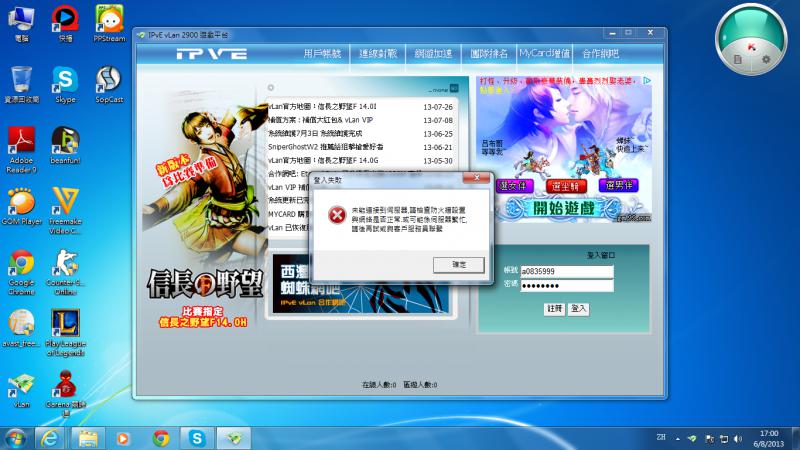Open the Play League of Legends desktop icon
The image size is (800, 450).
click(x=65, y=333)
